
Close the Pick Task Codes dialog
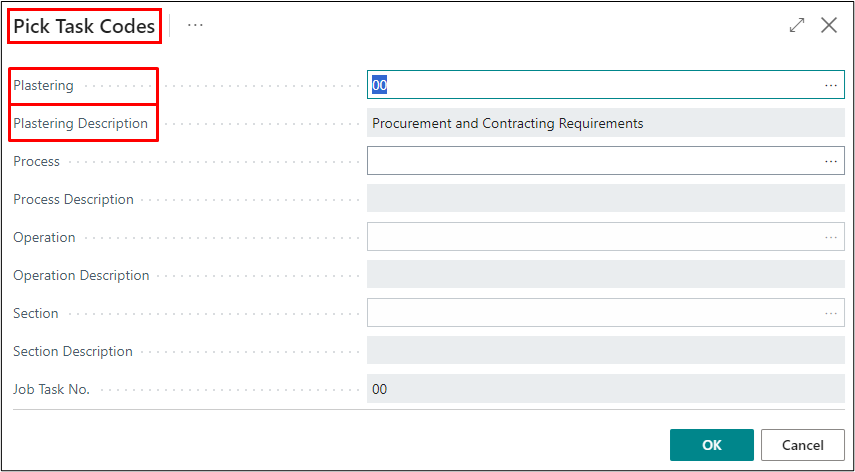point(829,26)
